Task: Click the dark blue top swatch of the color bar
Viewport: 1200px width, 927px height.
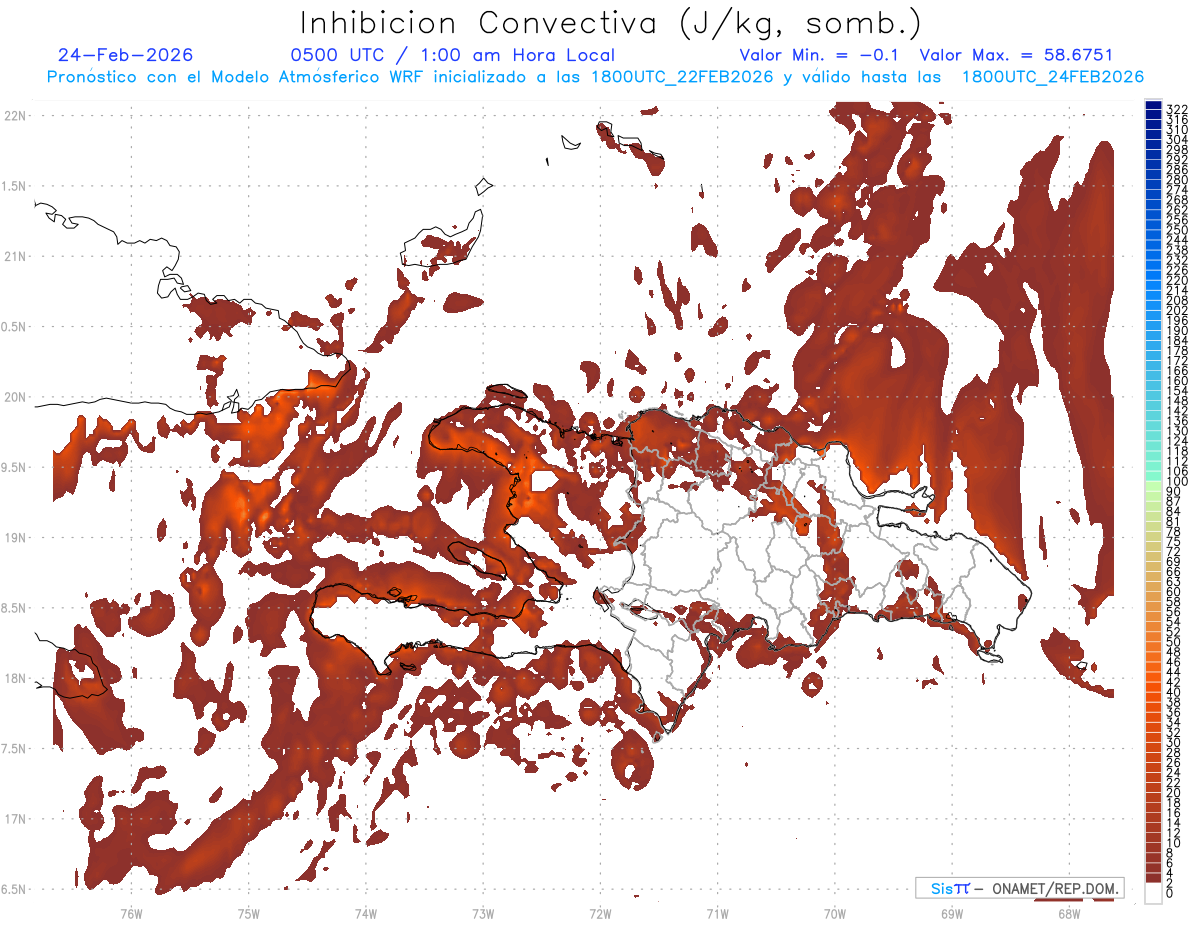Action: coord(1154,105)
